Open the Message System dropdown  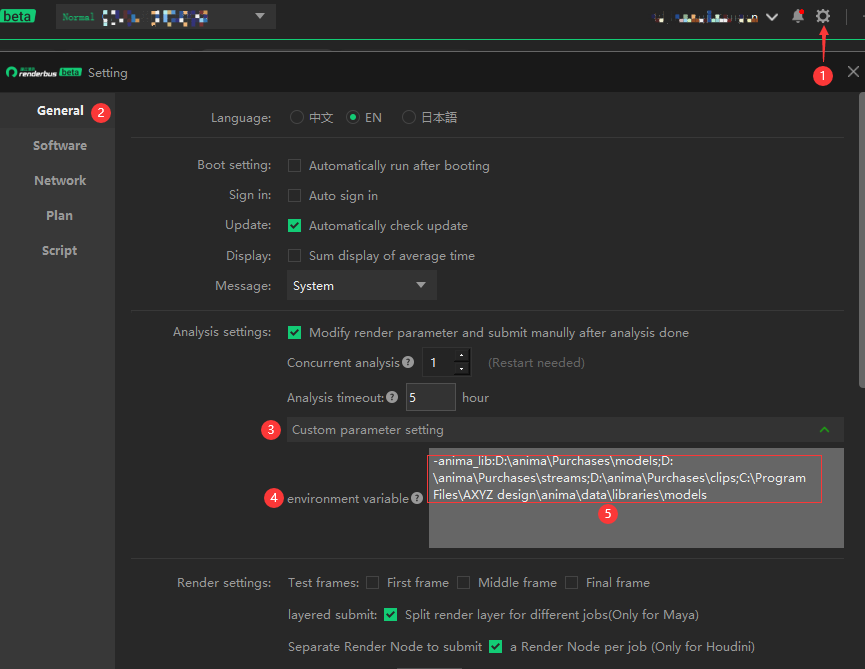tap(361, 285)
